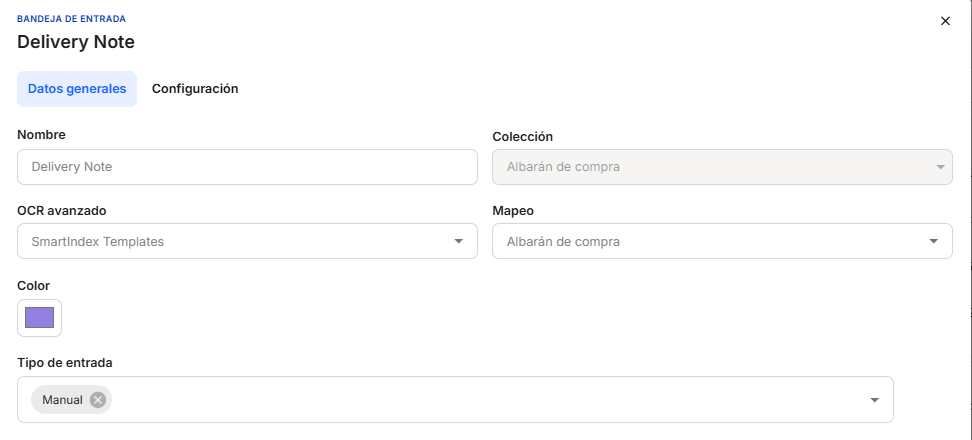
Task: Click empty area of Tipo de entrada field
Action: (x=480, y=400)
